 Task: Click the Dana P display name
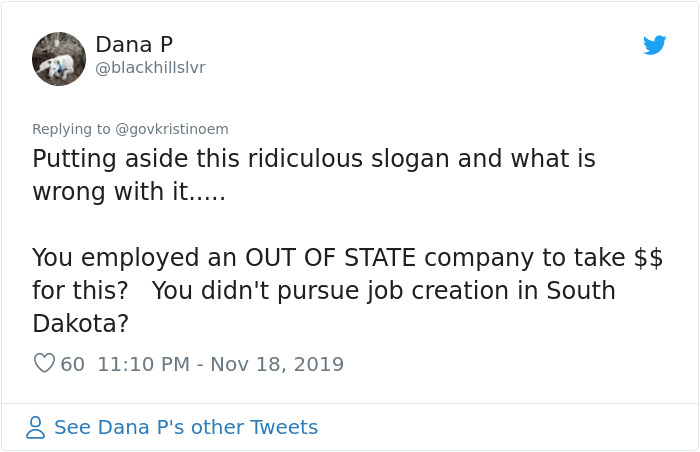pyautogui.click(x=133, y=45)
